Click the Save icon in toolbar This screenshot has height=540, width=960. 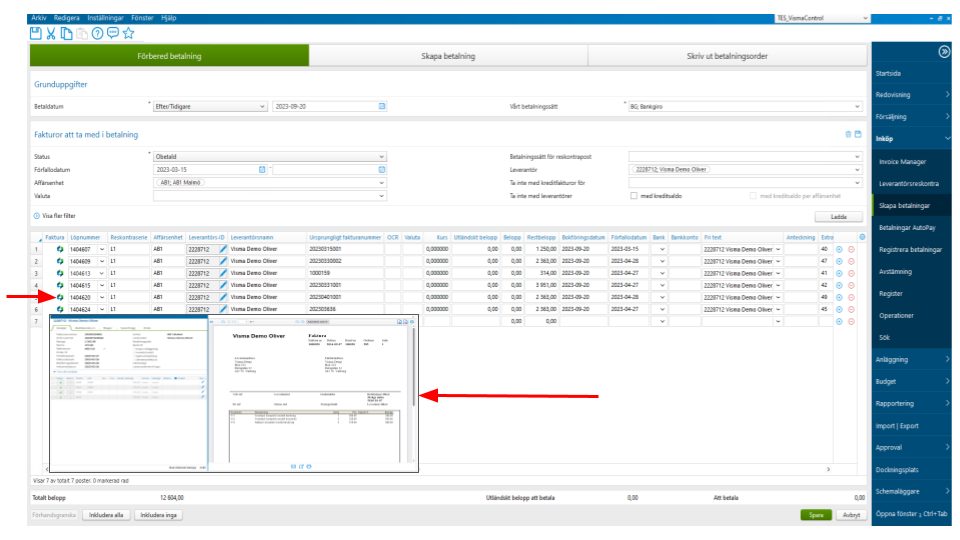[36, 34]
